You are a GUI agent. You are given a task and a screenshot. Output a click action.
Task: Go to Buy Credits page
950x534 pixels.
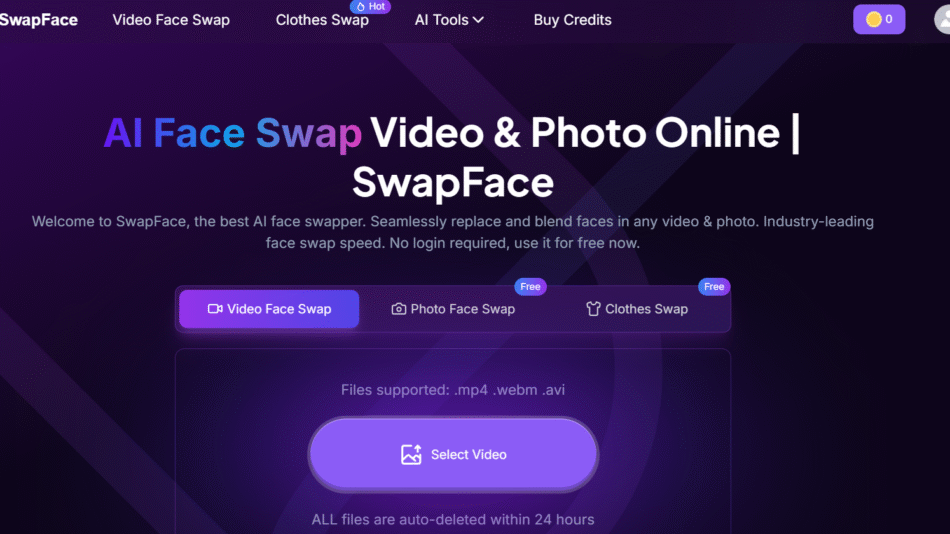coord(573,20)
